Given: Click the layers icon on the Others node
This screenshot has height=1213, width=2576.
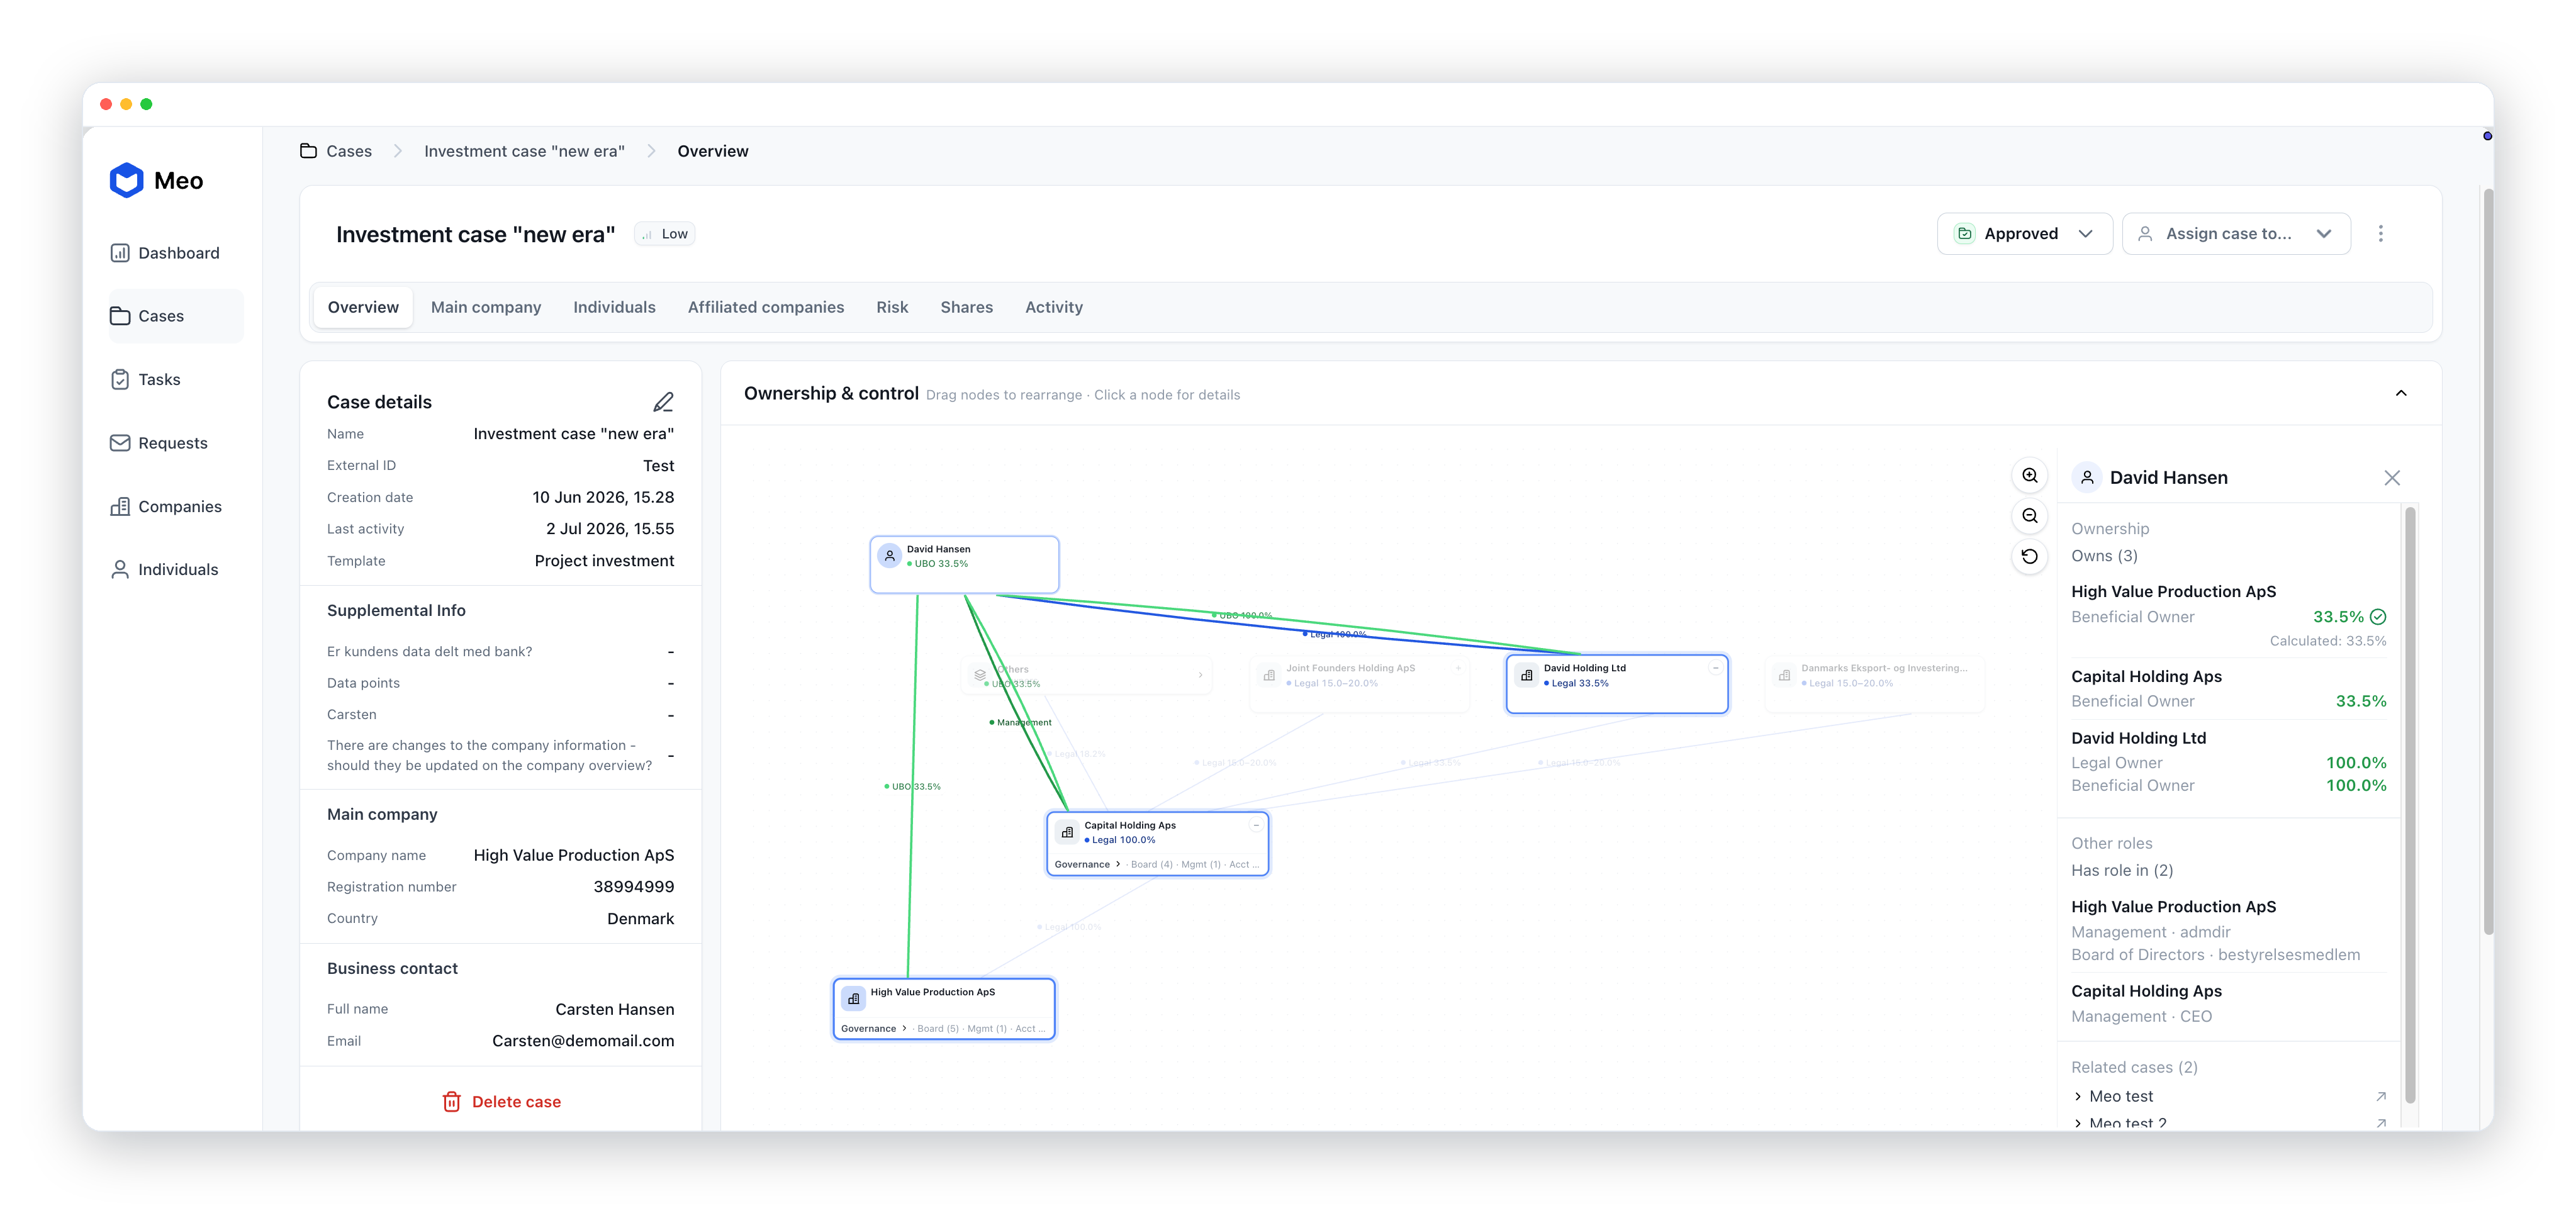Looking at the screenshot, I should [x=980, y=676].
